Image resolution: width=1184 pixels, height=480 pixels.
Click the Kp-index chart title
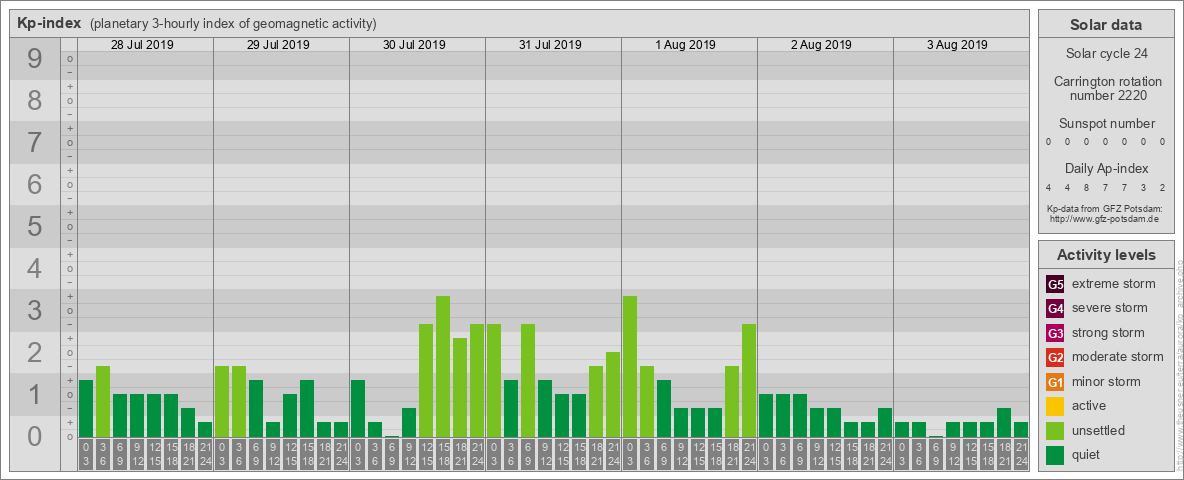tap(50, 23)
